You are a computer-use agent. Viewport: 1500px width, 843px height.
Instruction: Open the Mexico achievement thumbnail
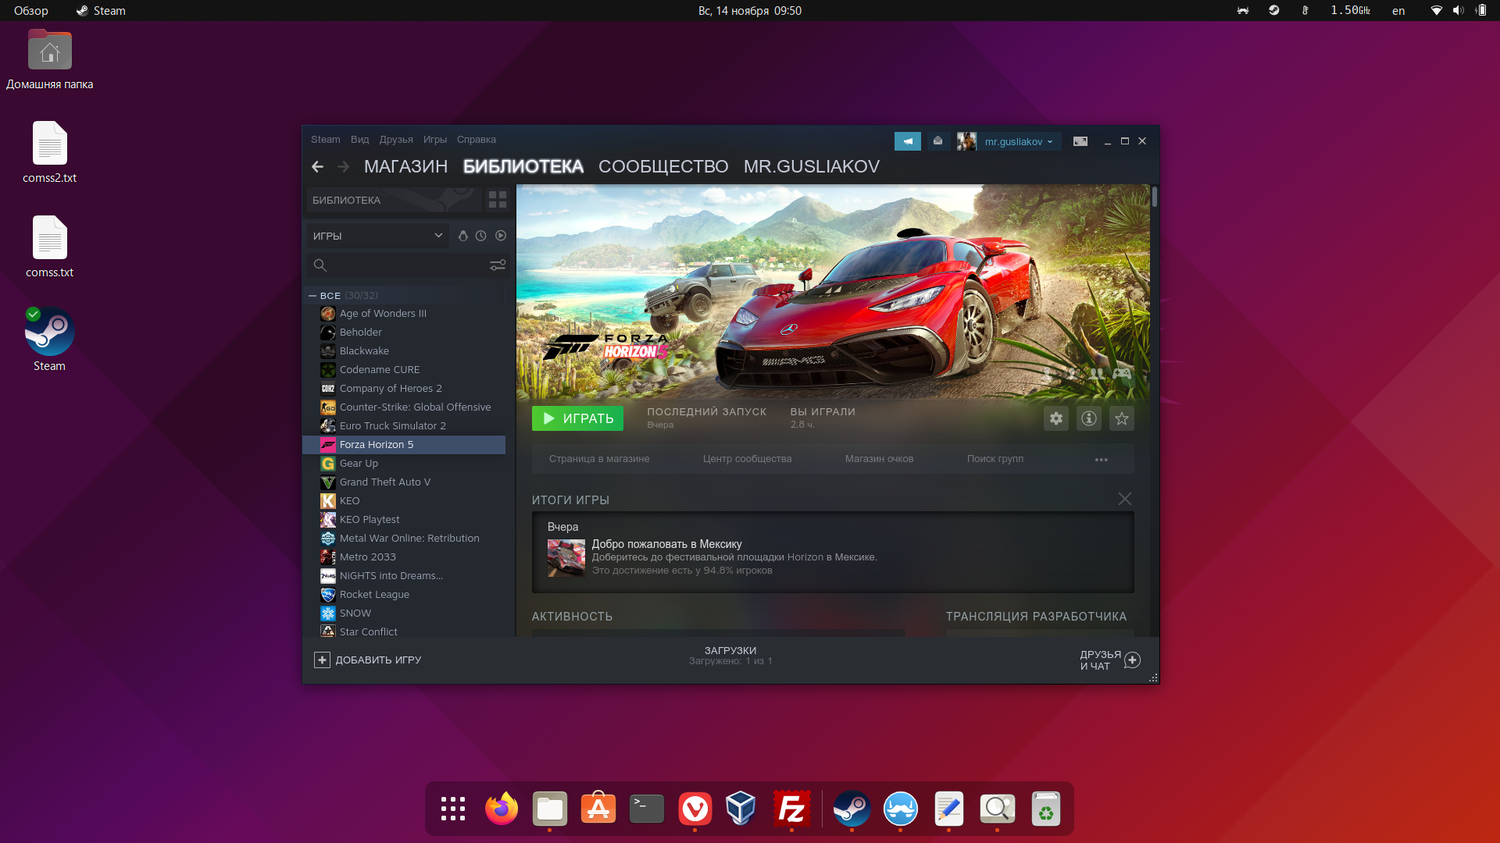(x=566, y=558)
